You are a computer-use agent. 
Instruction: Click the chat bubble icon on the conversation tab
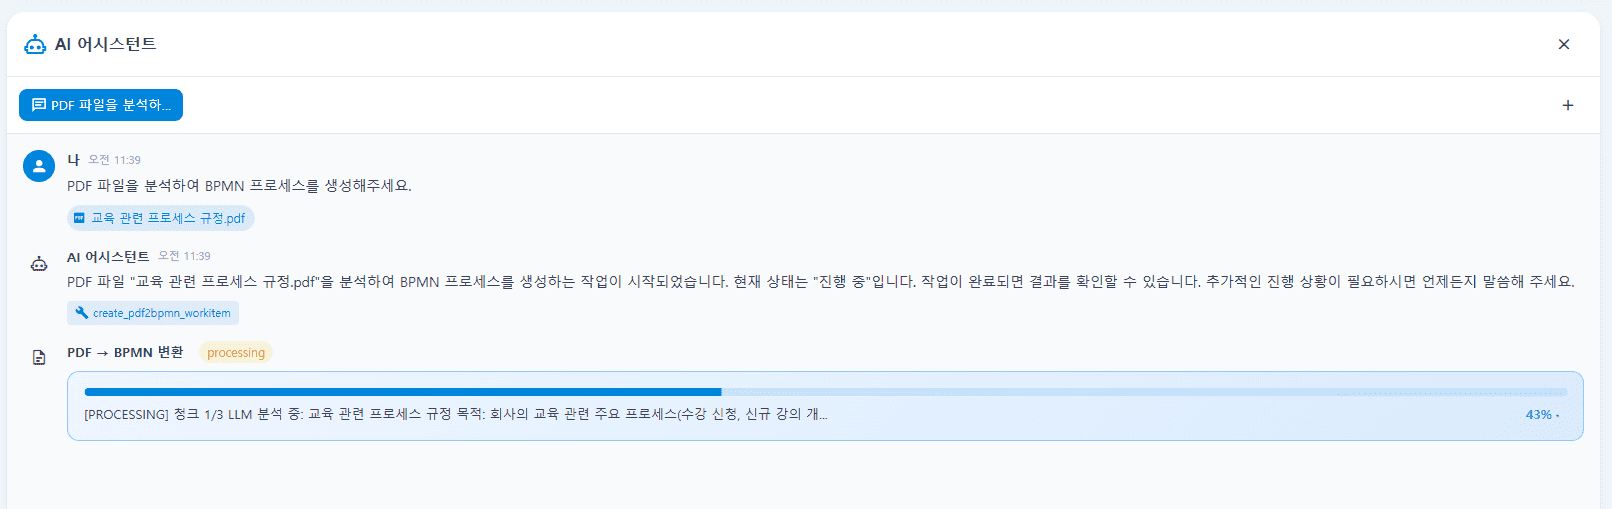click(x=39, y=105)
